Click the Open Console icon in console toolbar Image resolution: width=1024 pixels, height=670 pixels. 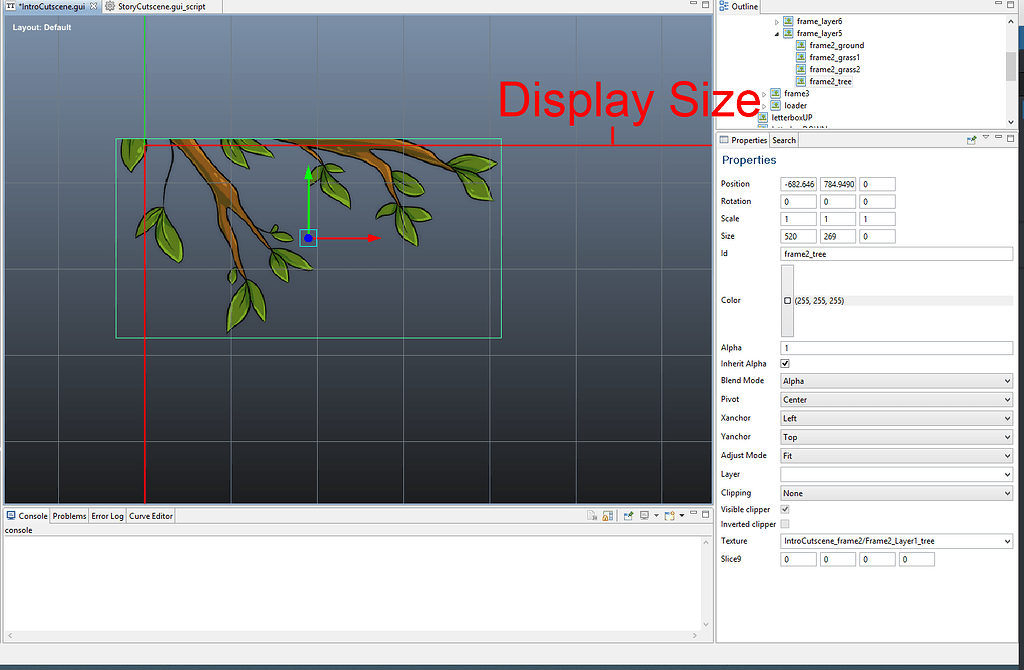click(x=668, y=514)
